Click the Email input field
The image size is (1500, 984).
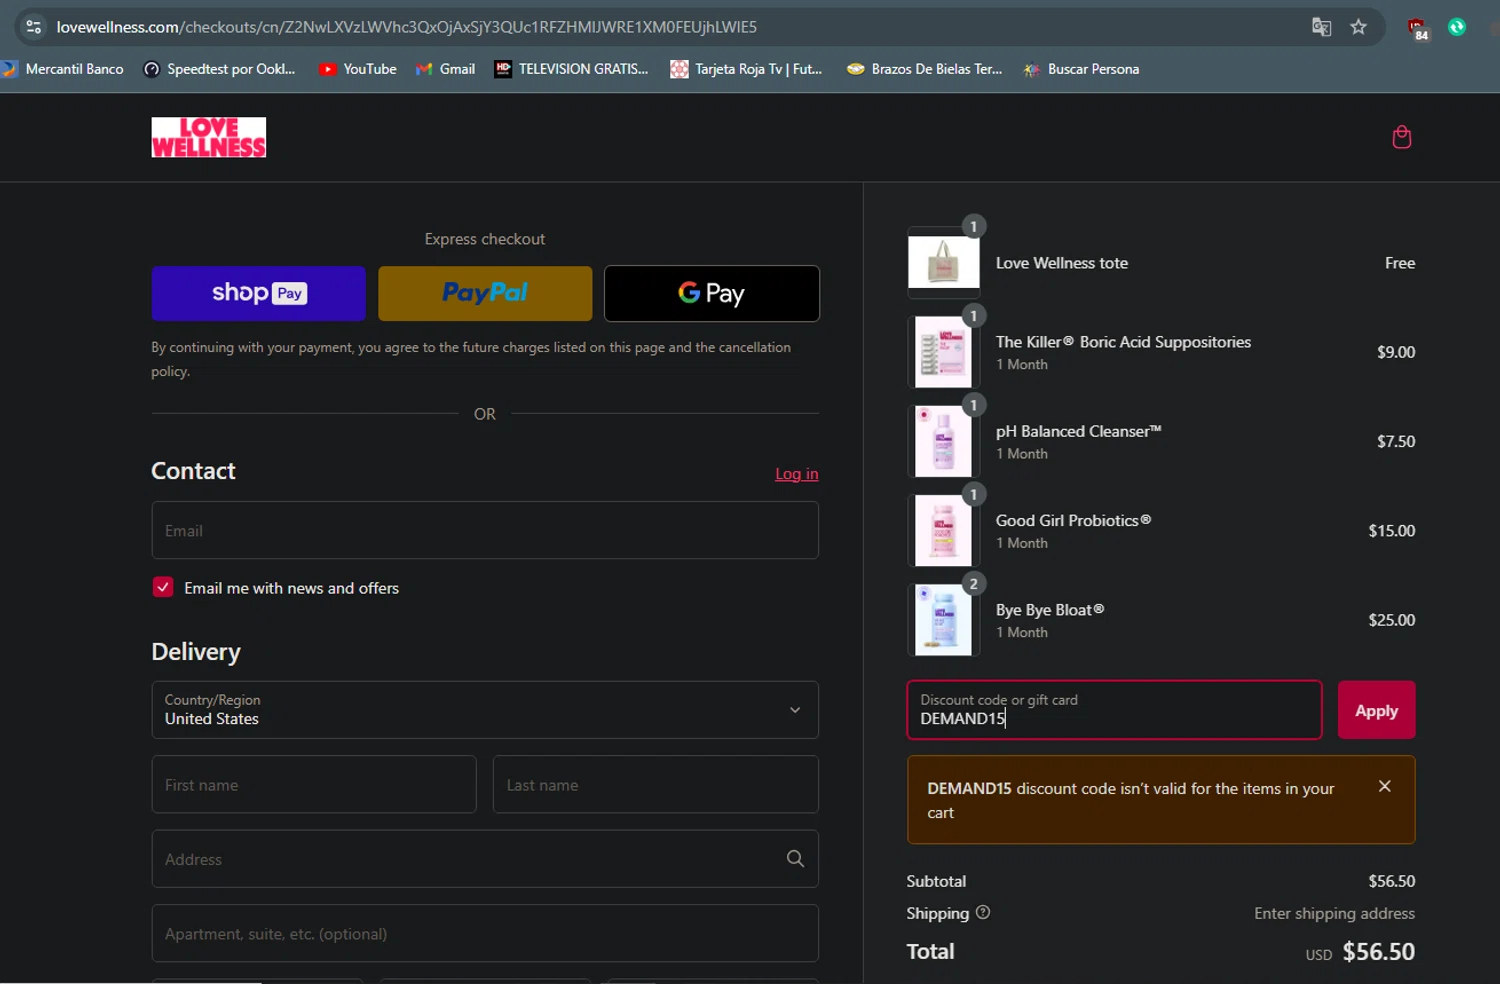click(485, 530)
